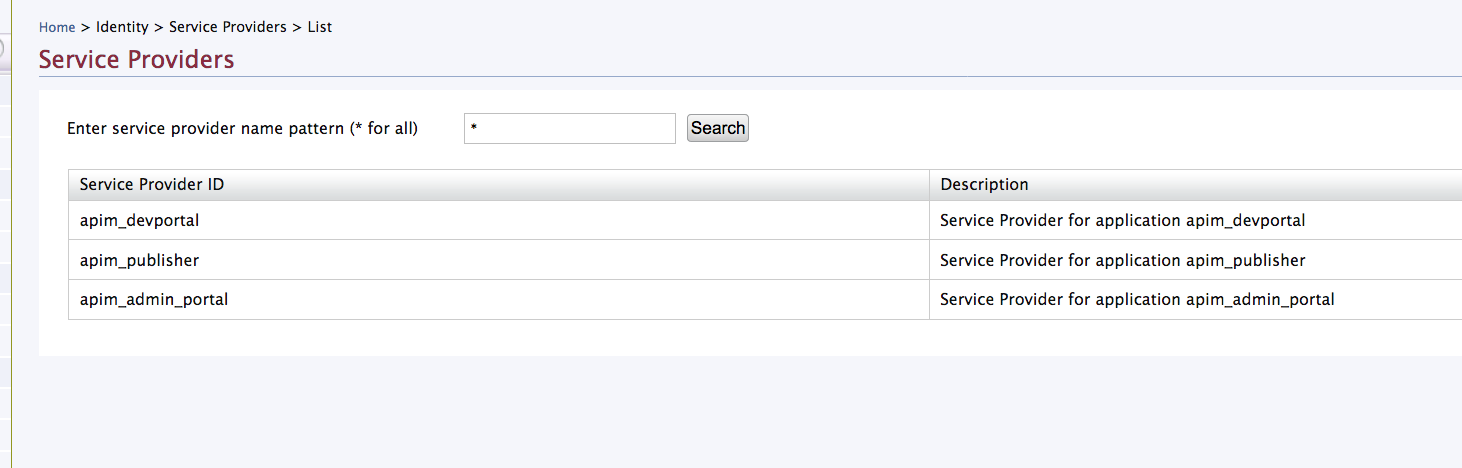The width and height of the screenshot is (1462, 468).
Task: Select the apim_publisher service provider ID
Action: 139,260
